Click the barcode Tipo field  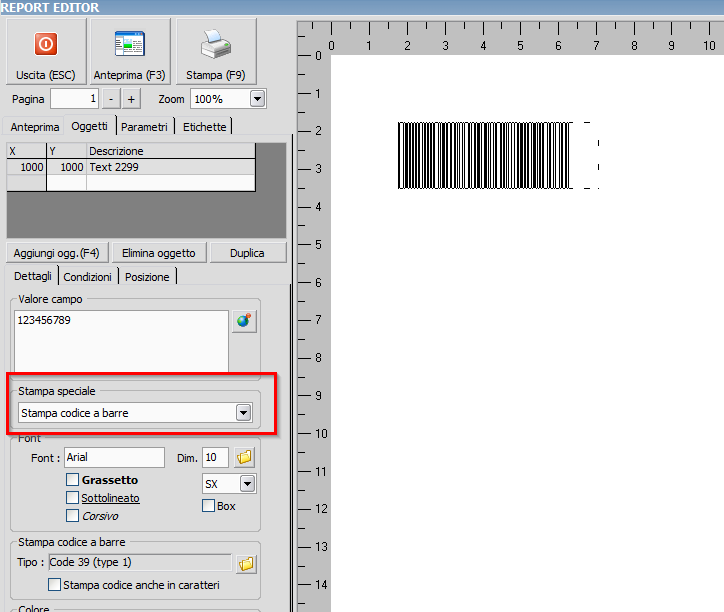[140, 563]
